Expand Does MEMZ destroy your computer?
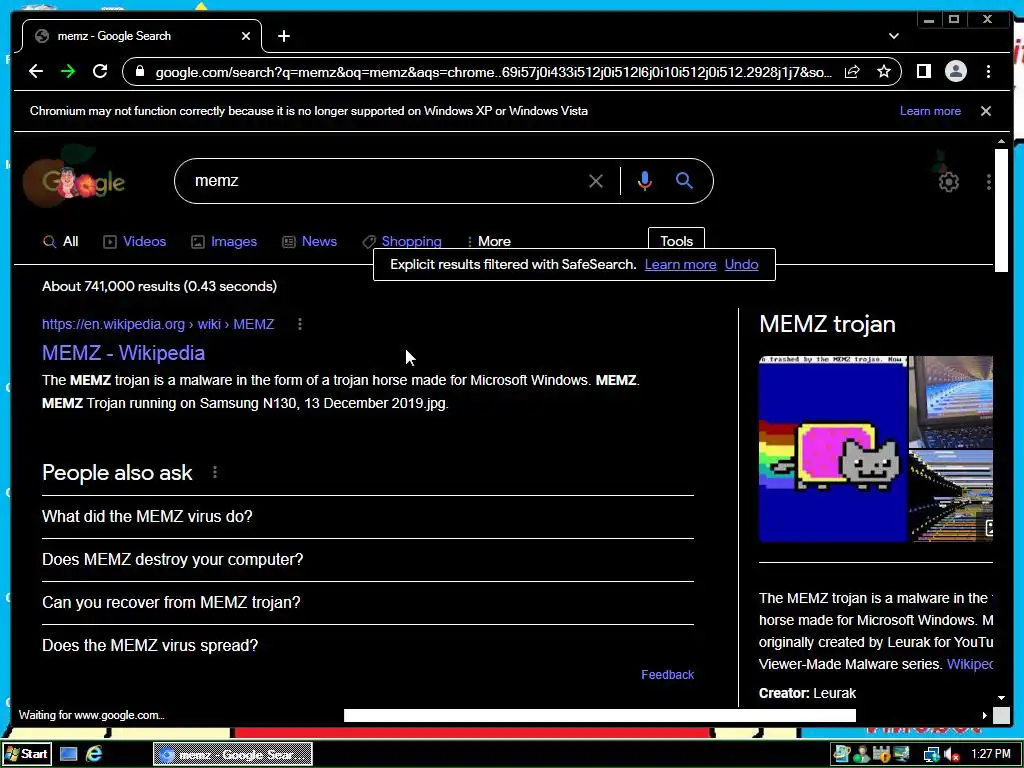The height and width of the screenshot is (768, 1024). 368,560
